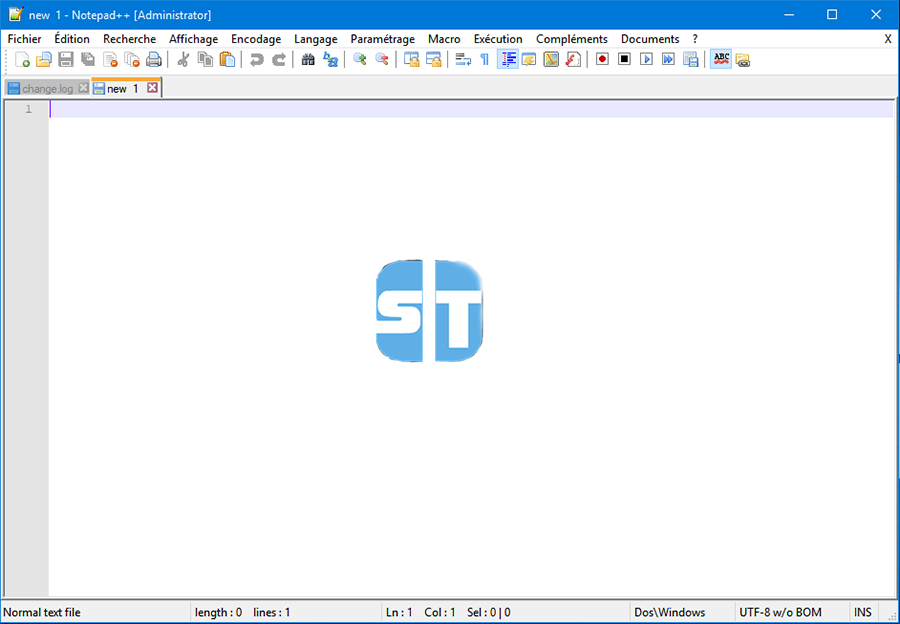
Task: Toggle the document map icon
Action: click(x=551, y=59)
